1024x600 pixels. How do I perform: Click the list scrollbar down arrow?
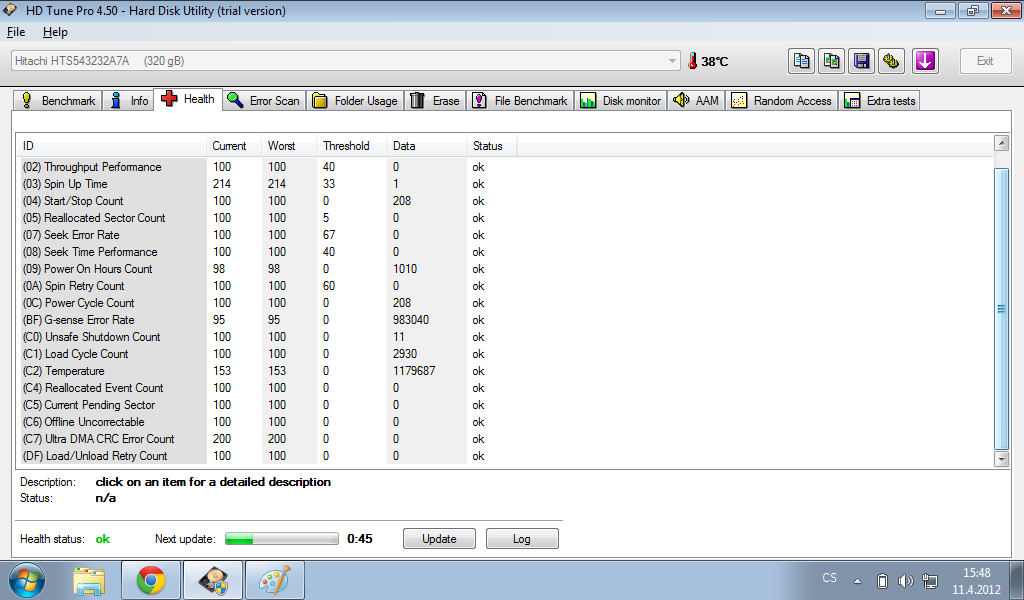tap(1000, 459)
